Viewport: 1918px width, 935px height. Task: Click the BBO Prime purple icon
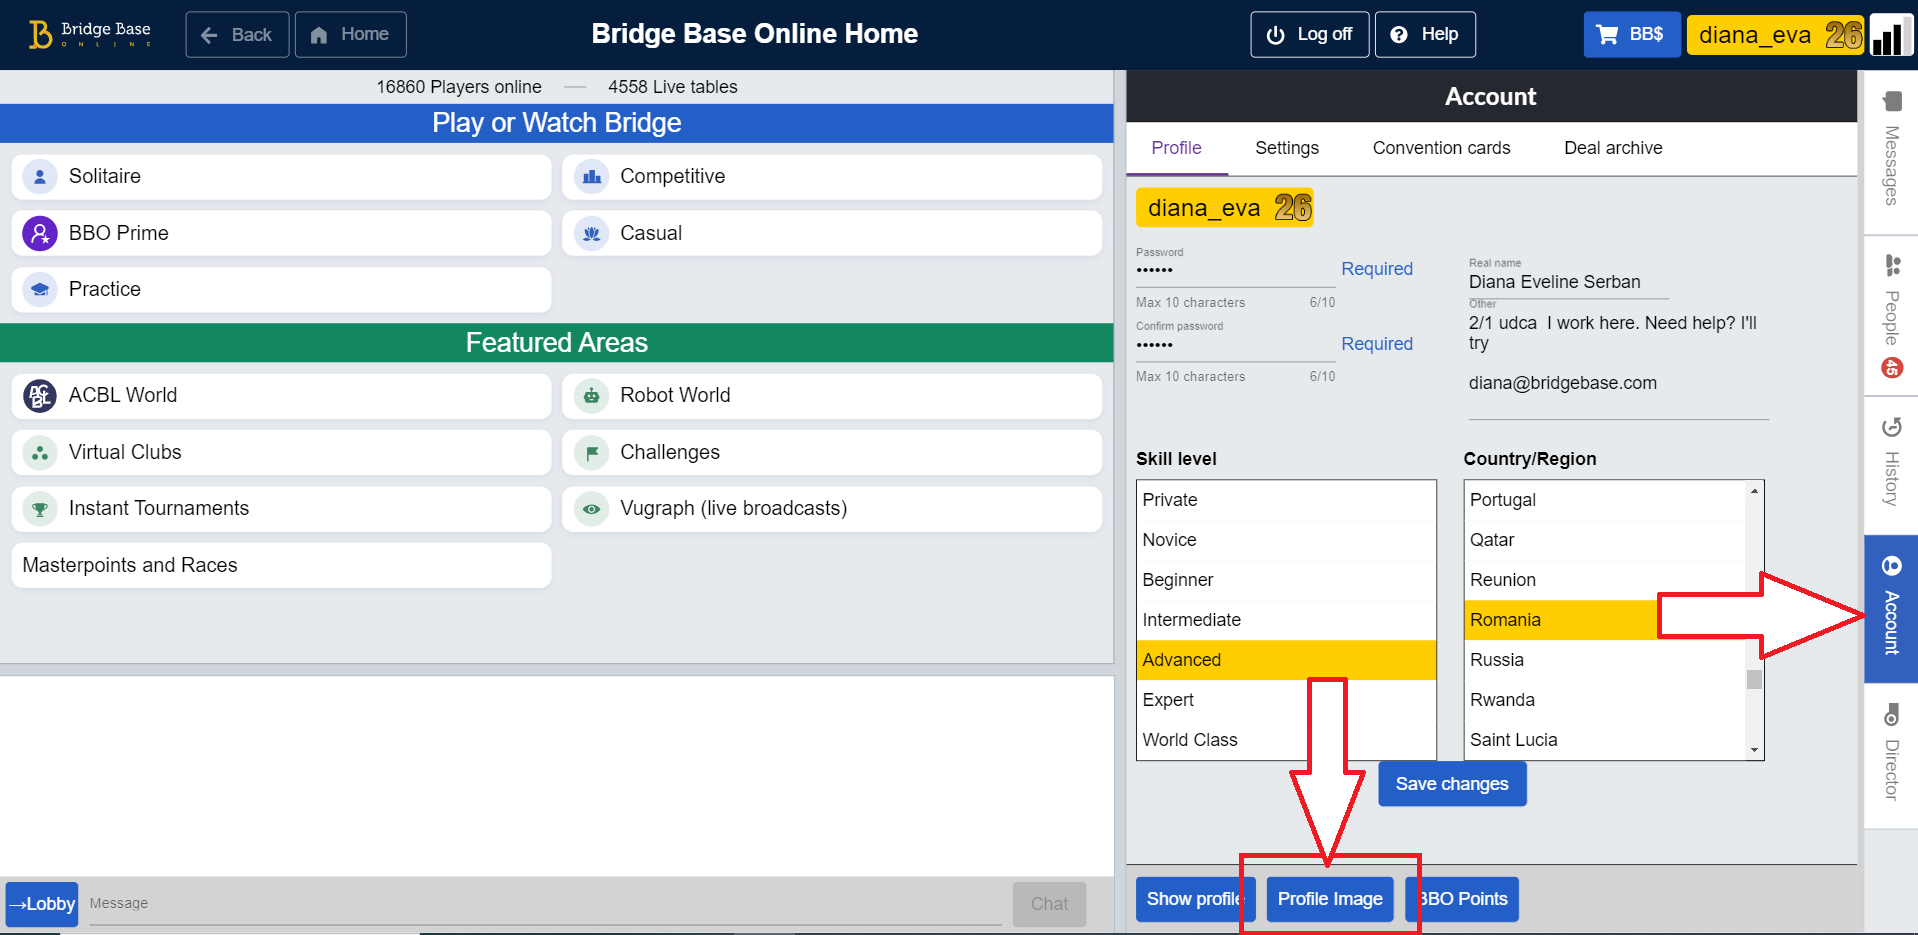pos(40,233)
